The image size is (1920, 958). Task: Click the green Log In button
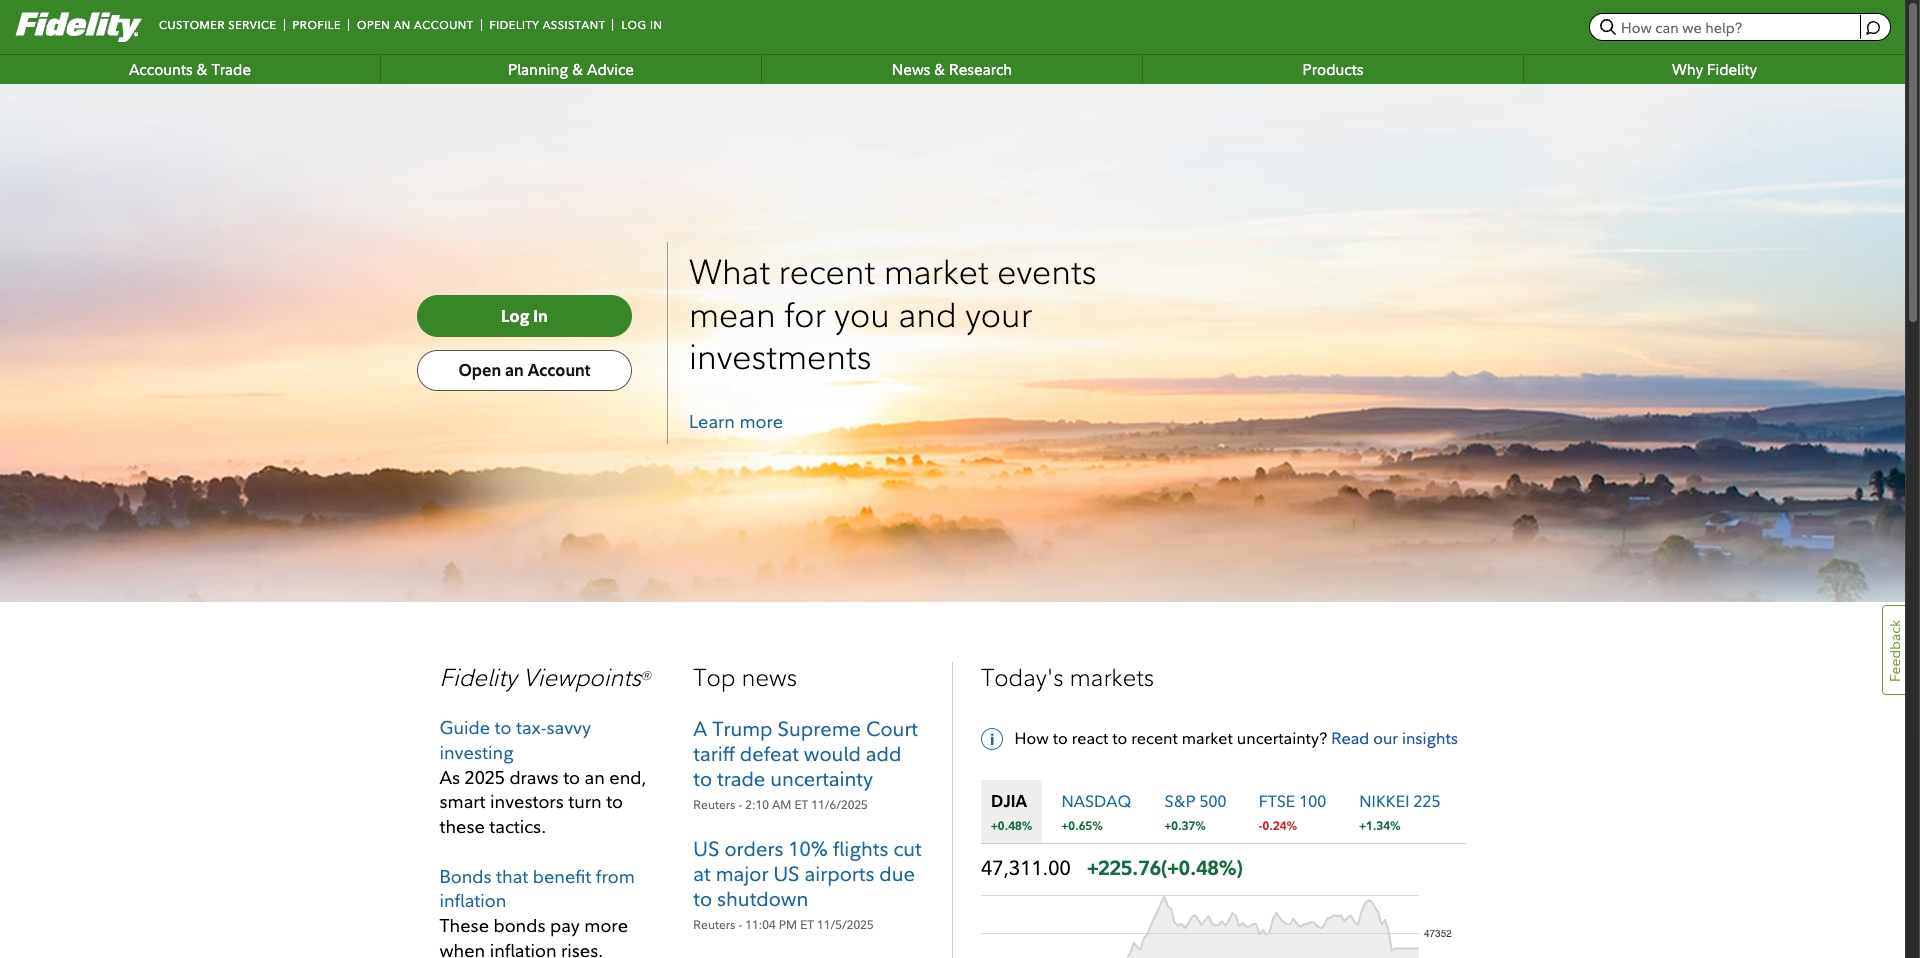pyautogui.click(x=524, y=316)
